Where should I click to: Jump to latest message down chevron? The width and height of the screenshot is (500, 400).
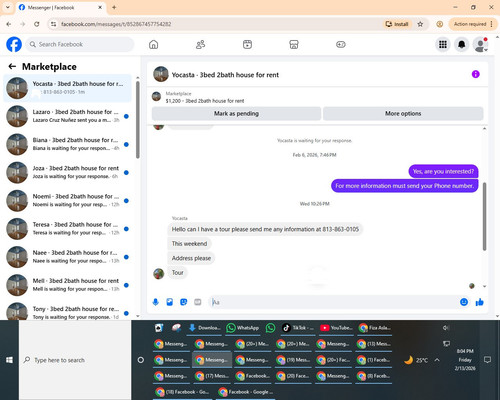tap(484, 286)
